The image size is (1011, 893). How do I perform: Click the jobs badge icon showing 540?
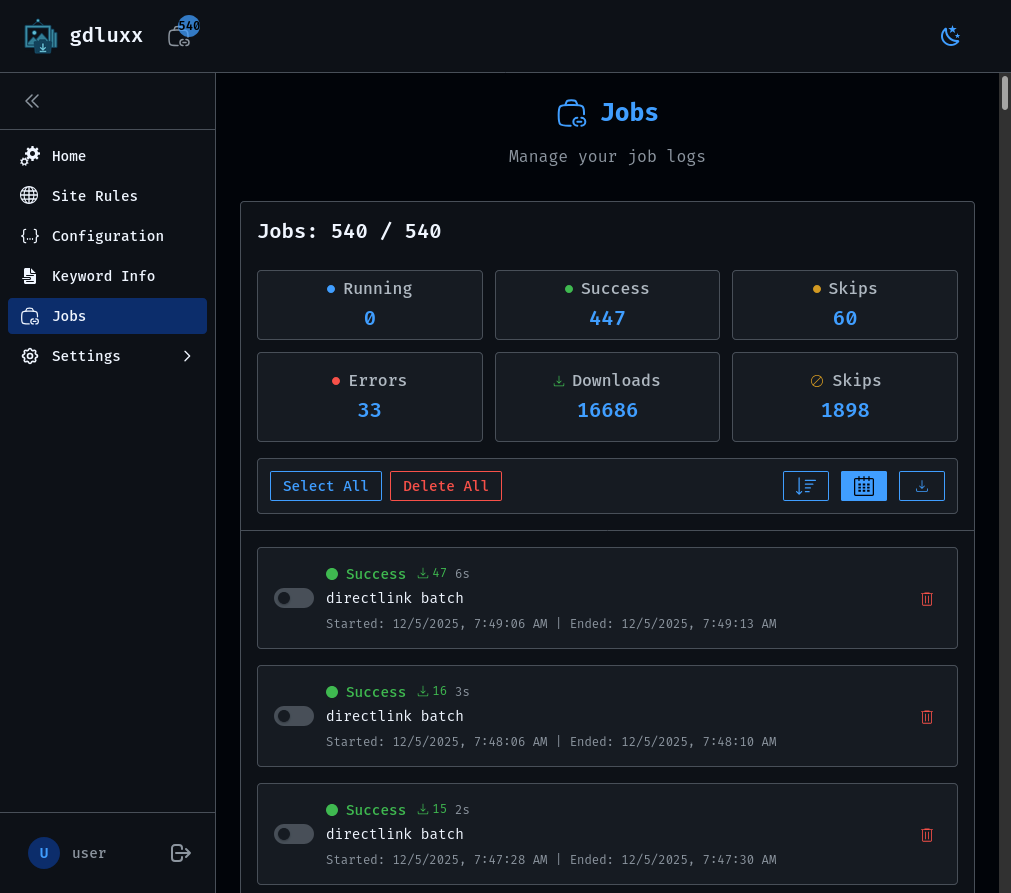point(182,34)
